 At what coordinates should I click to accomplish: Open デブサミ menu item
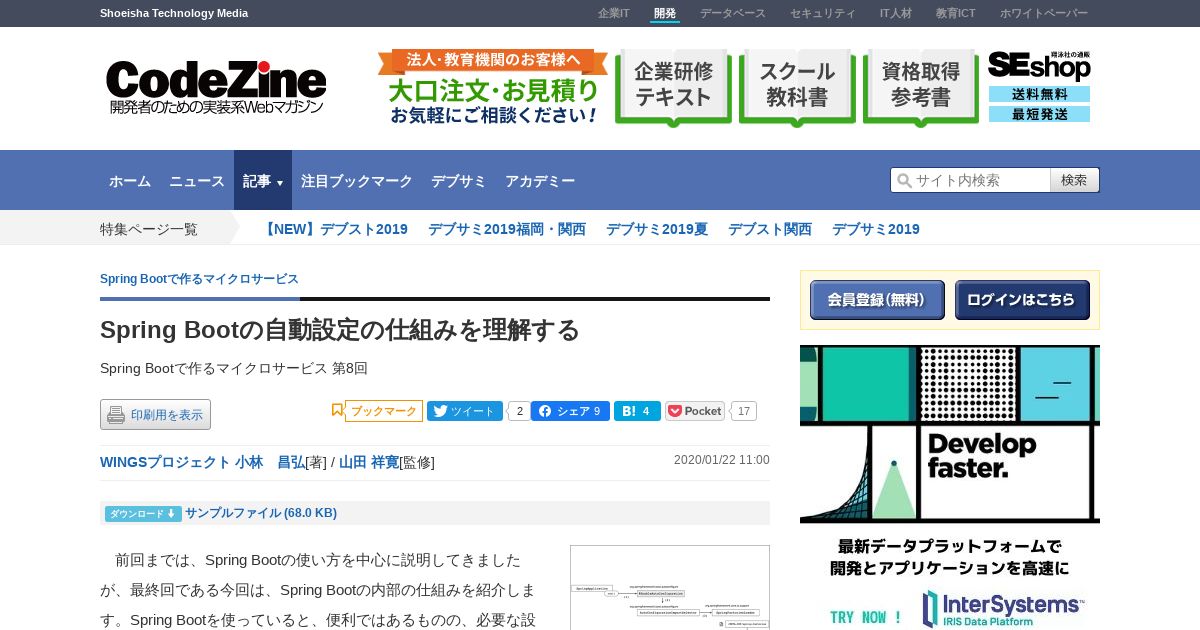coord(459,181)
